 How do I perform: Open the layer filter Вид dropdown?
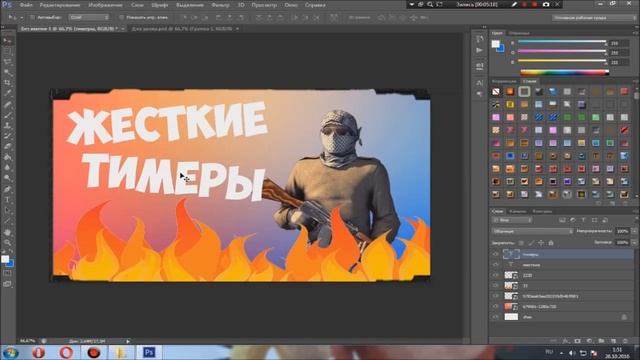(x=513, y=220)
